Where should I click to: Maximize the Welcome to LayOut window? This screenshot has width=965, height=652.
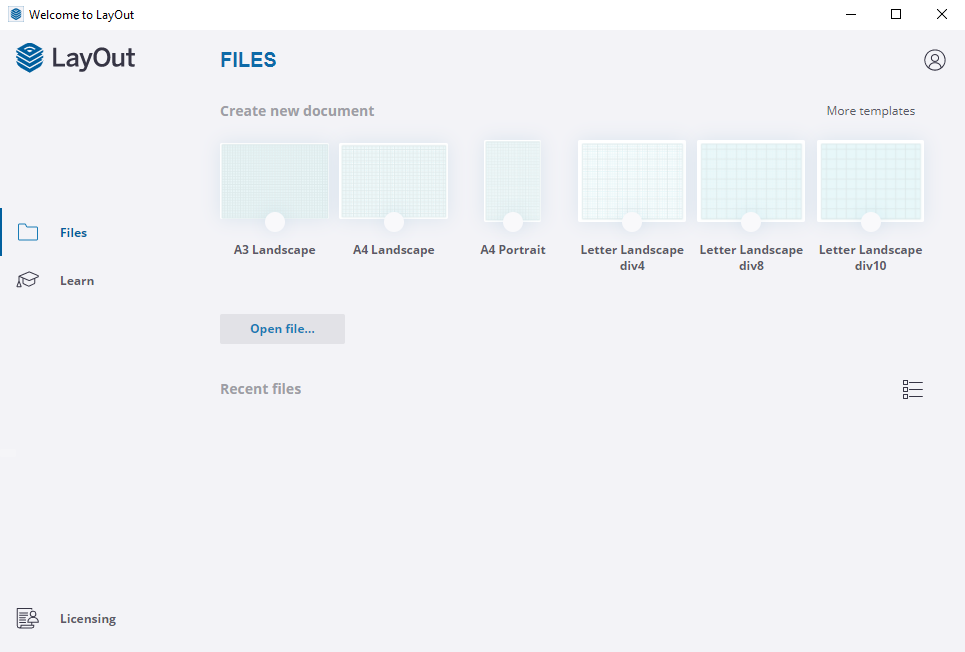coord(896,14)
